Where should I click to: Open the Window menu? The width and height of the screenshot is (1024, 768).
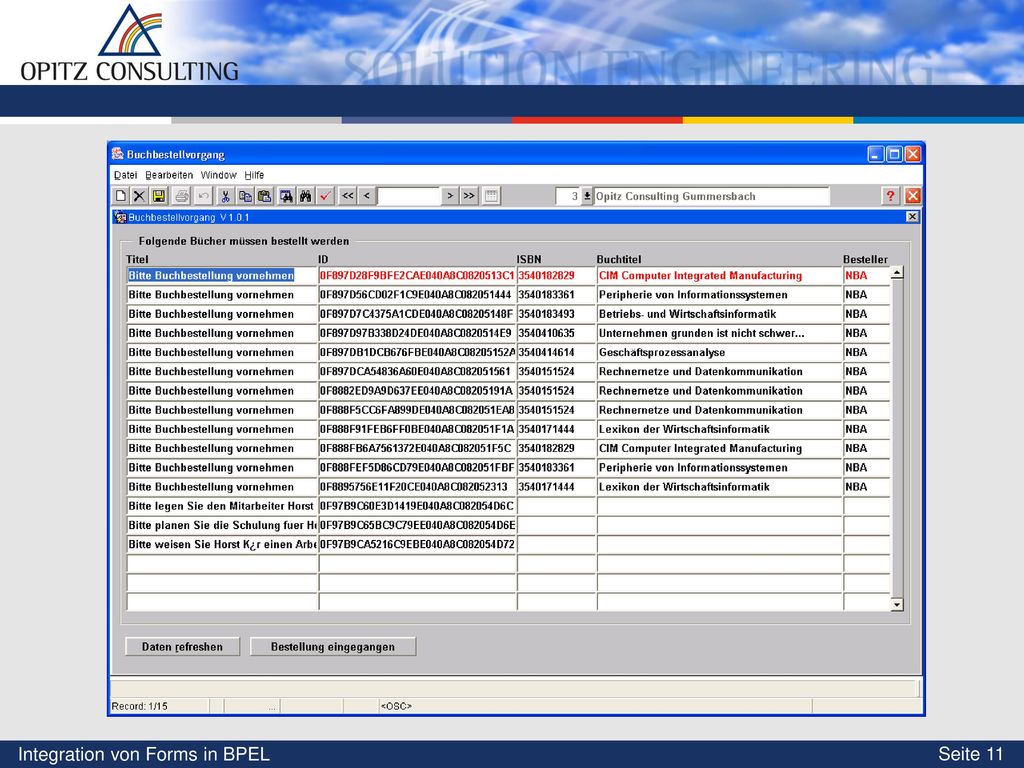[x=218, y=175]
